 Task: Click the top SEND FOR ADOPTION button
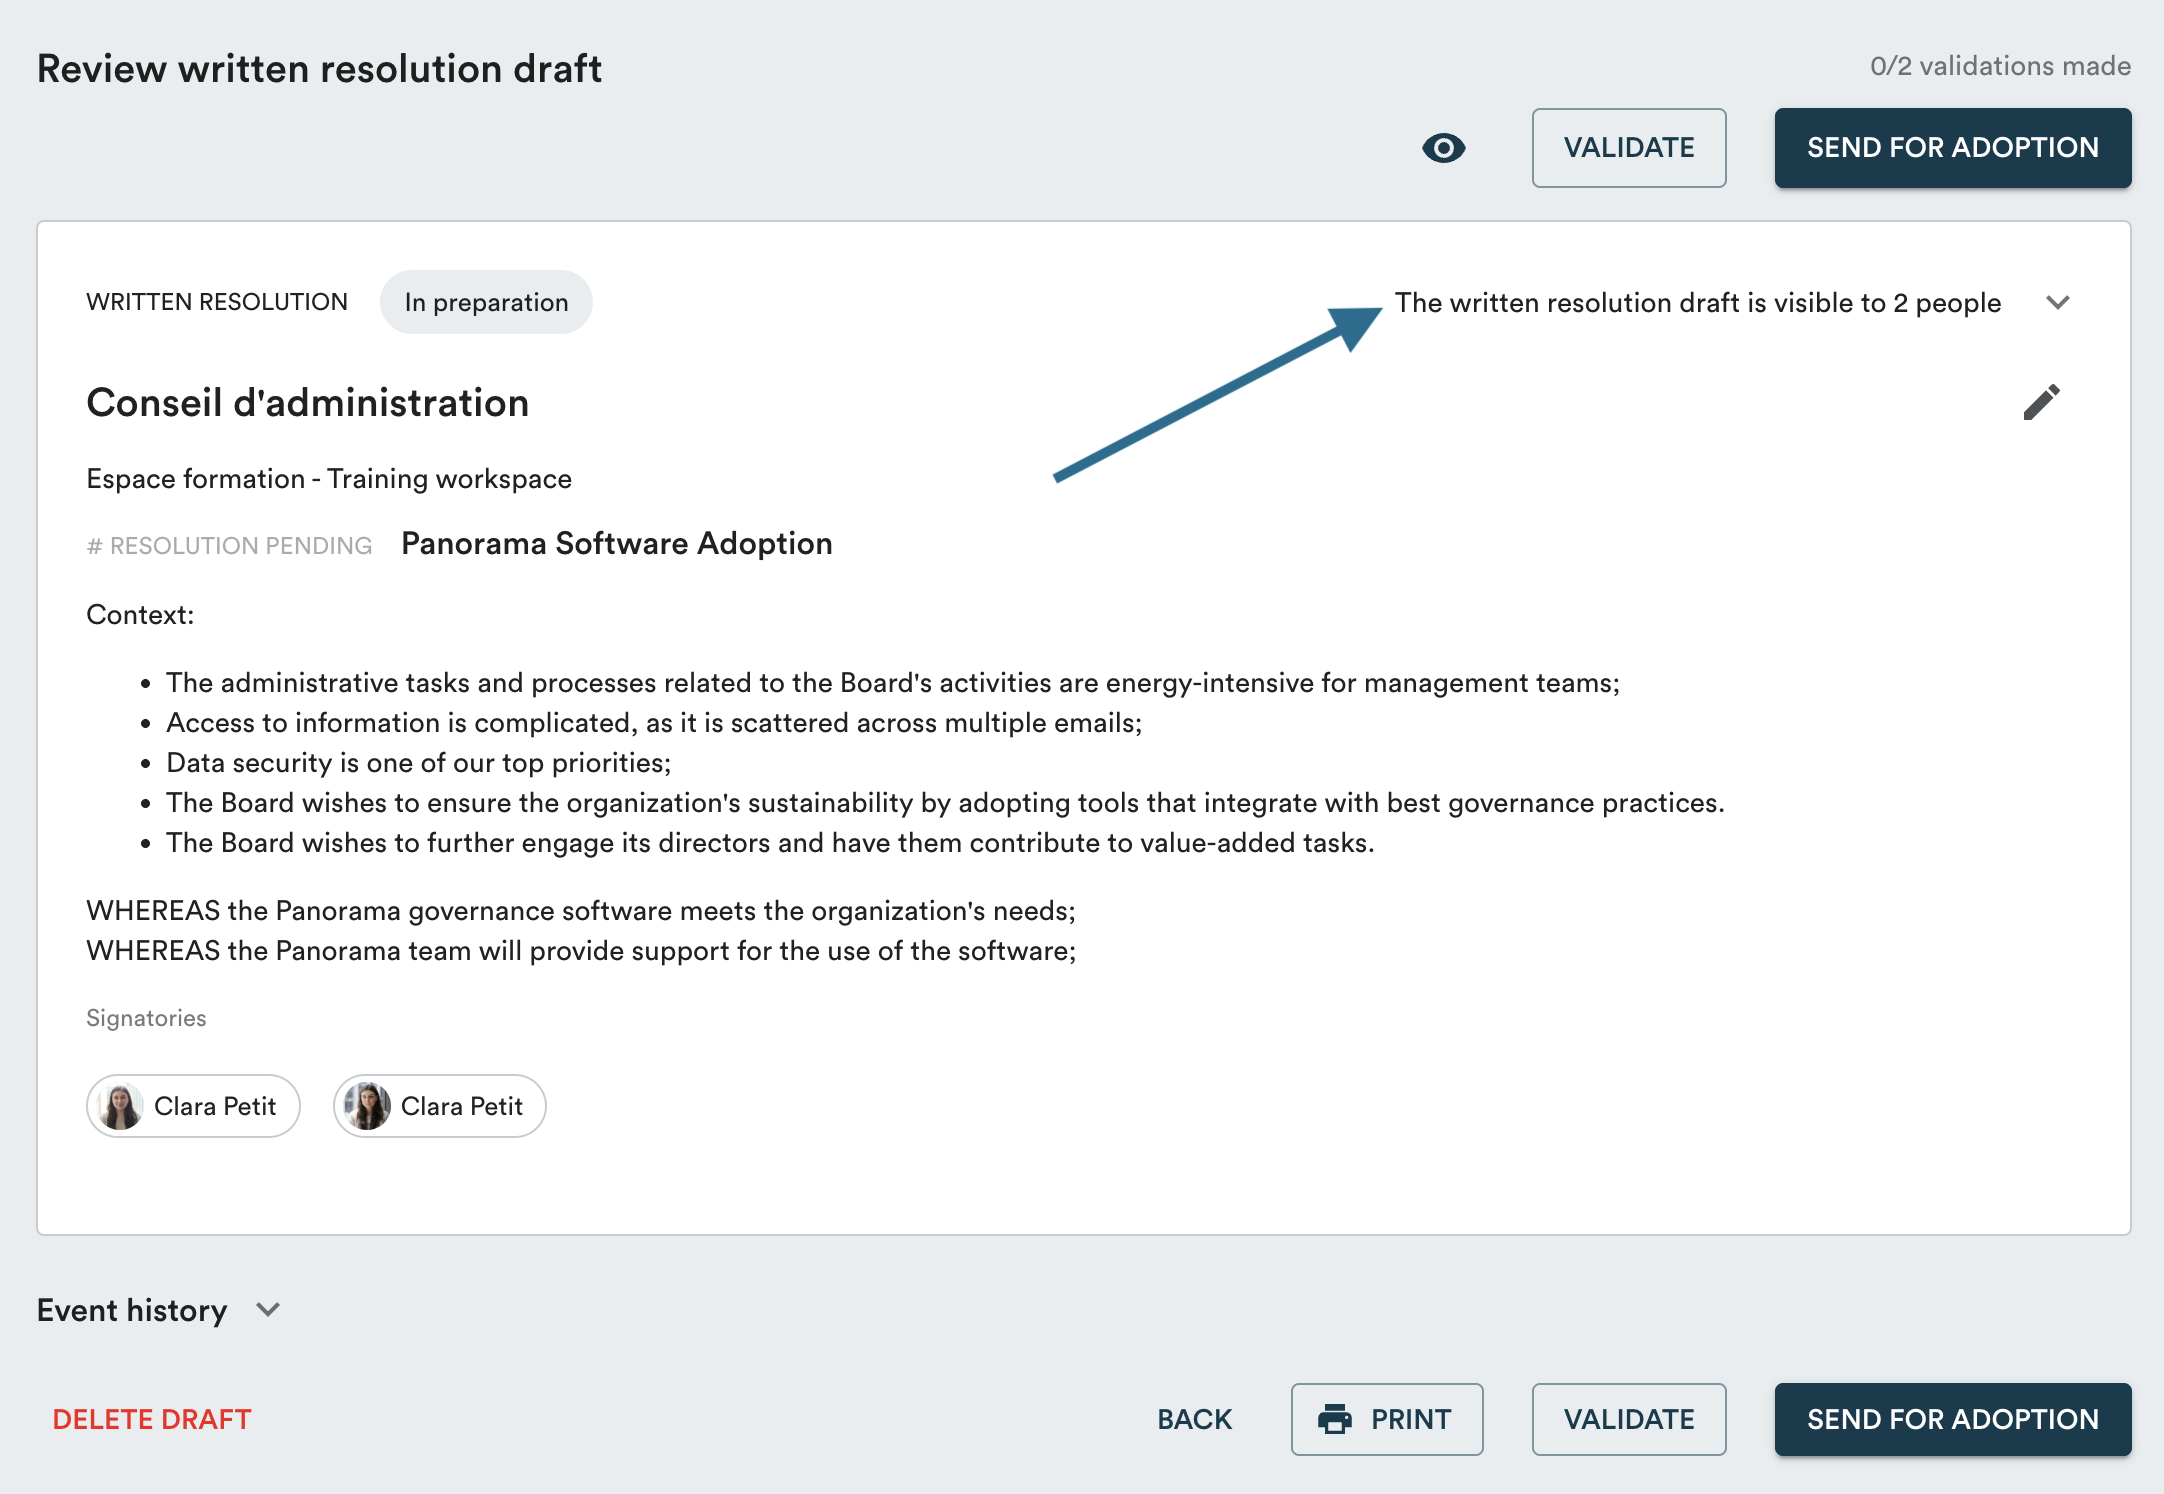tap(1952, 148)
